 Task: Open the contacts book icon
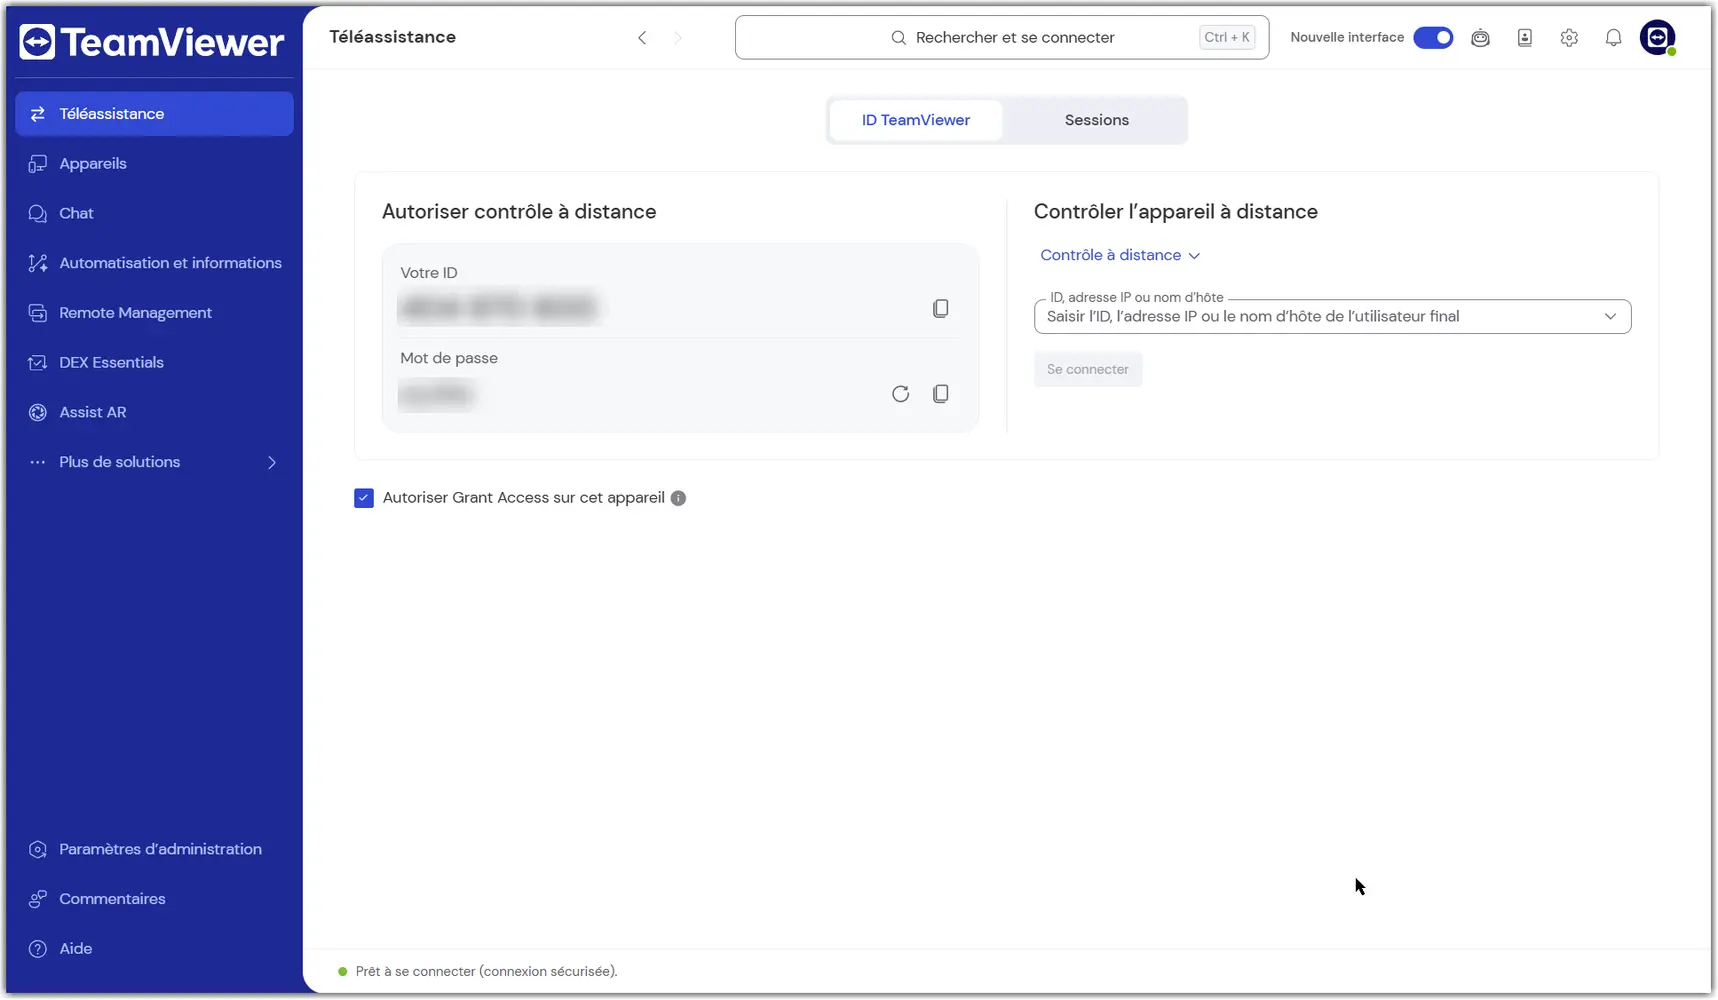click(x=1525, y=38)
